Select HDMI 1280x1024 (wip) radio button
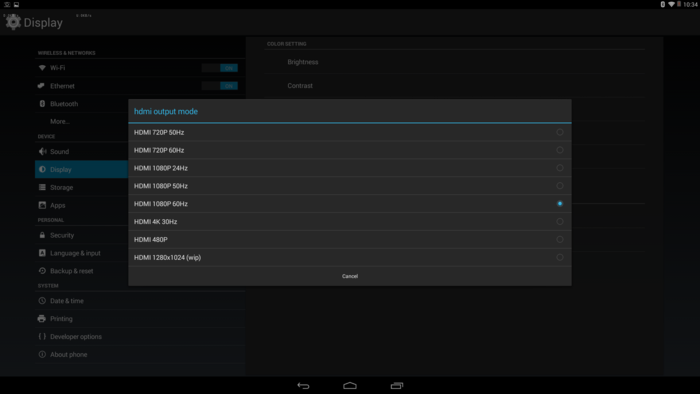The height and width of the screenshot is (394, 700). coord(559,257)
